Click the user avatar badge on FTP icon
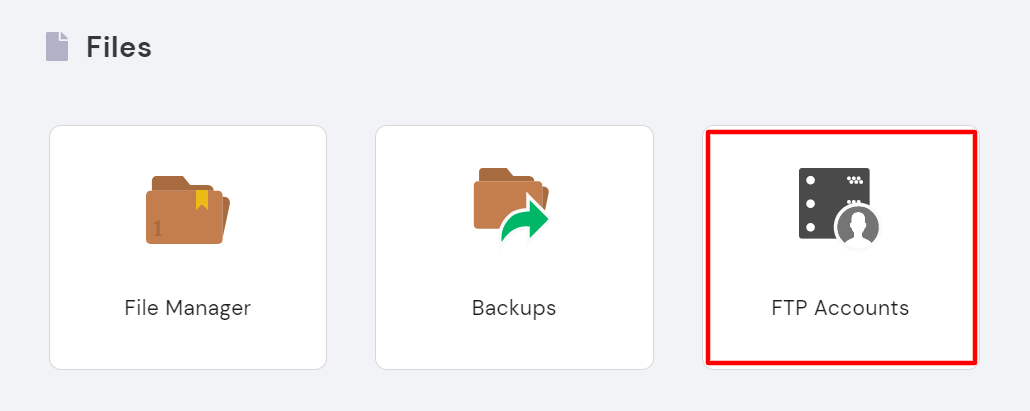 tap(857, 226)
